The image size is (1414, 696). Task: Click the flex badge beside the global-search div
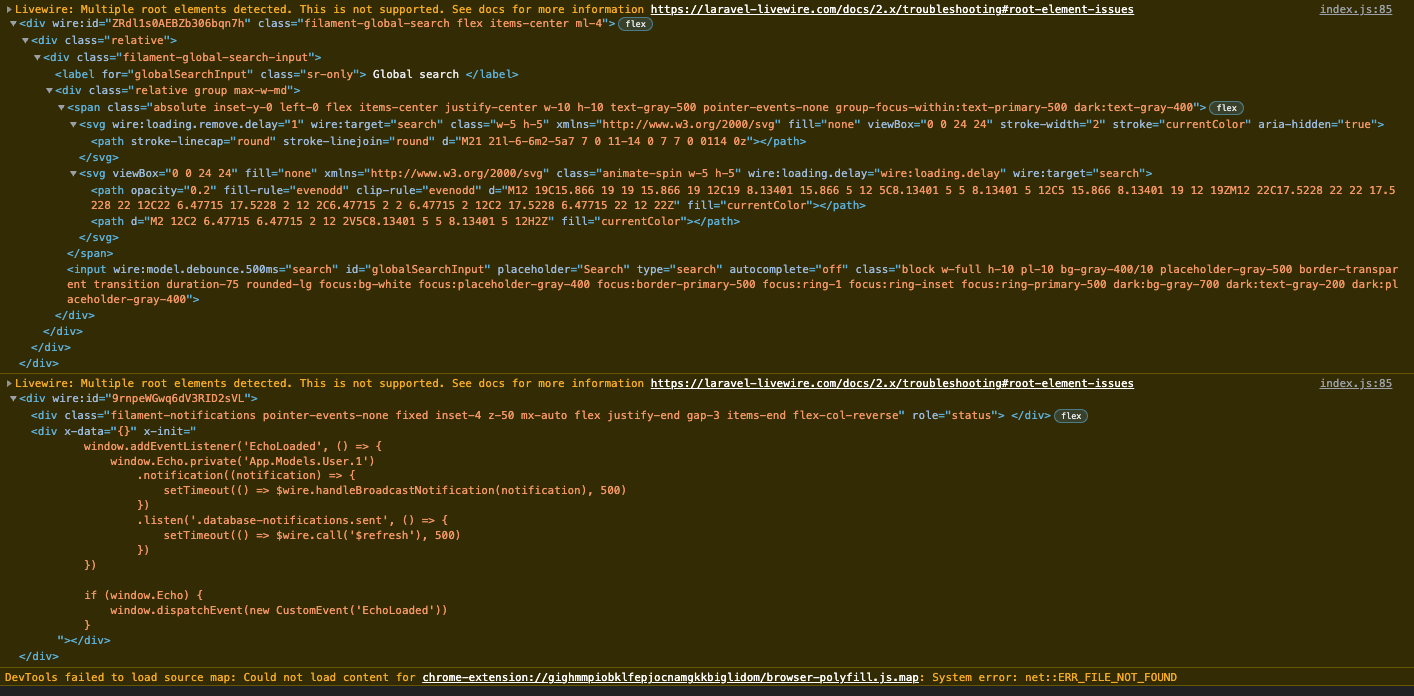[x=634, y=23]
